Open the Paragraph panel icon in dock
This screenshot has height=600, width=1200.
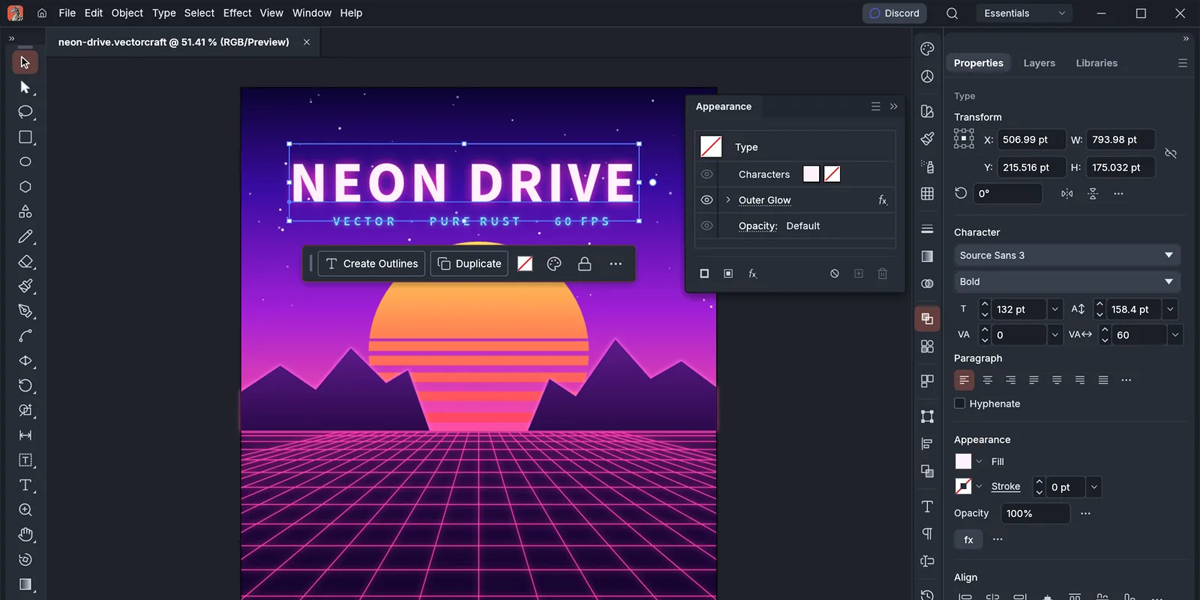927,534
